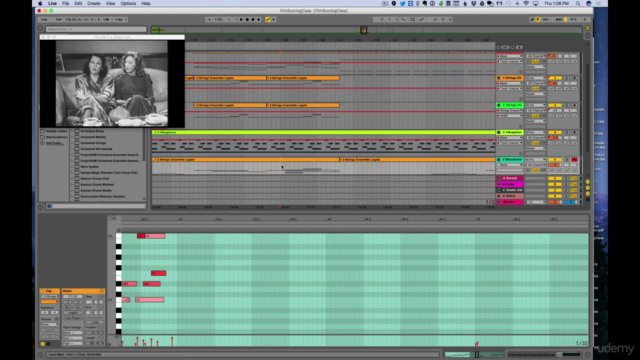Open the quantization menu showing 1 Bar

click(120, 20)
